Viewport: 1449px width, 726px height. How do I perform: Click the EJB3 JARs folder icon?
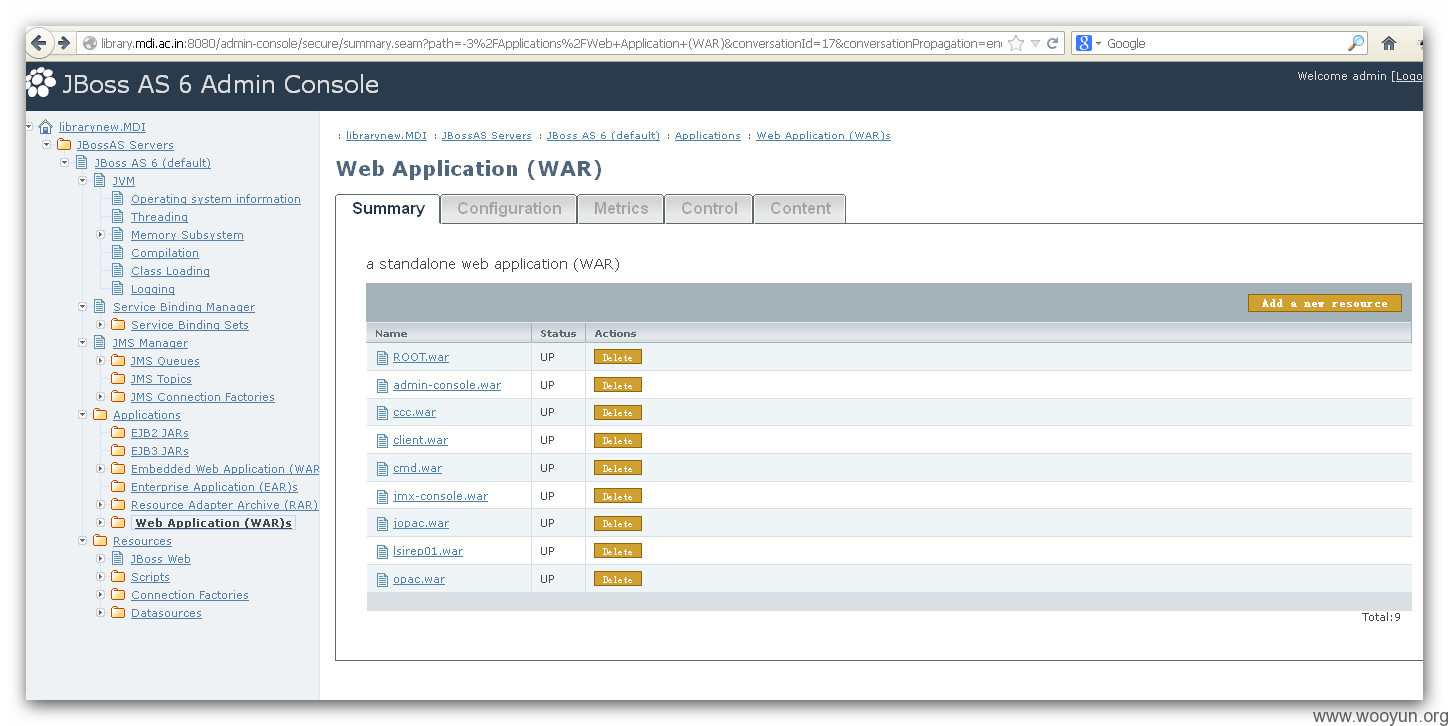118,451
